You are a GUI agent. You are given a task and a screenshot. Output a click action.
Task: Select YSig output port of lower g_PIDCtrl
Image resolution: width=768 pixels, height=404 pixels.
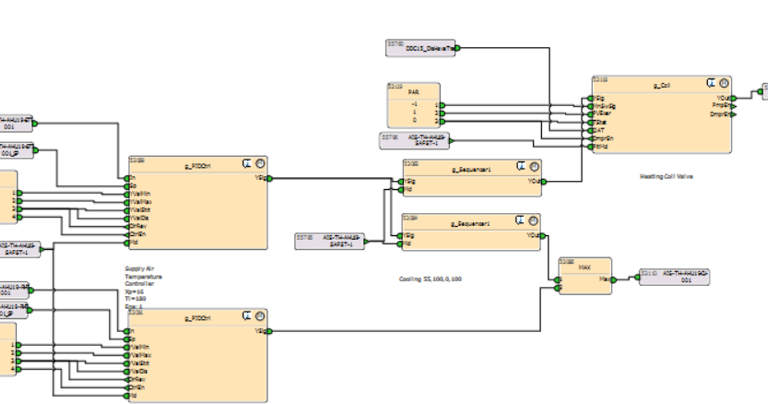(269, 331)
